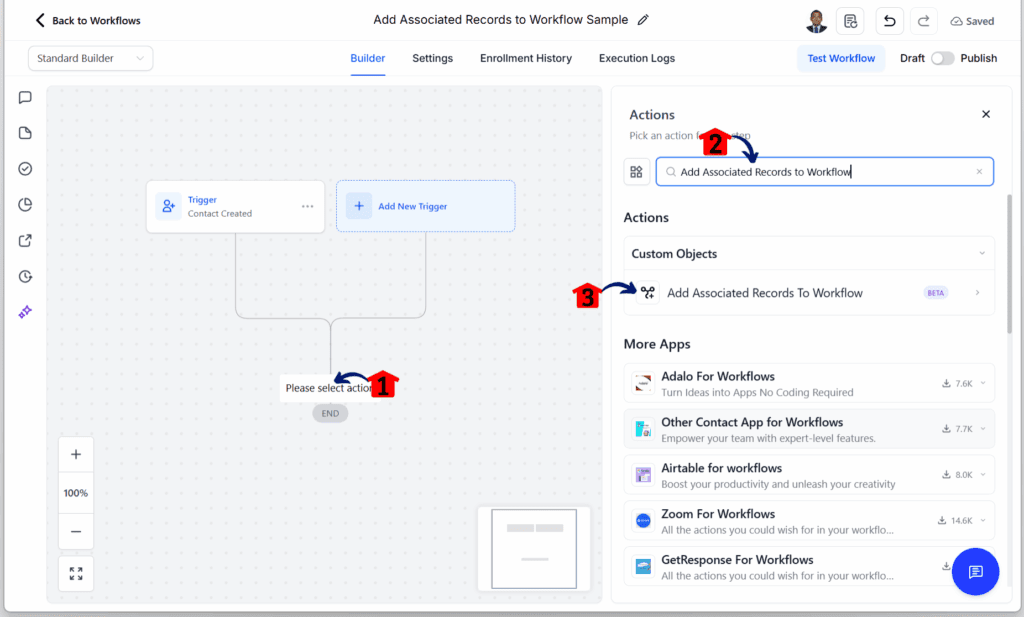Image resolution: width=1024 pixels, height=617 pixels.
Task: Click the purple AI sparkle sidebar icon
Action: (x=24, y=312)
